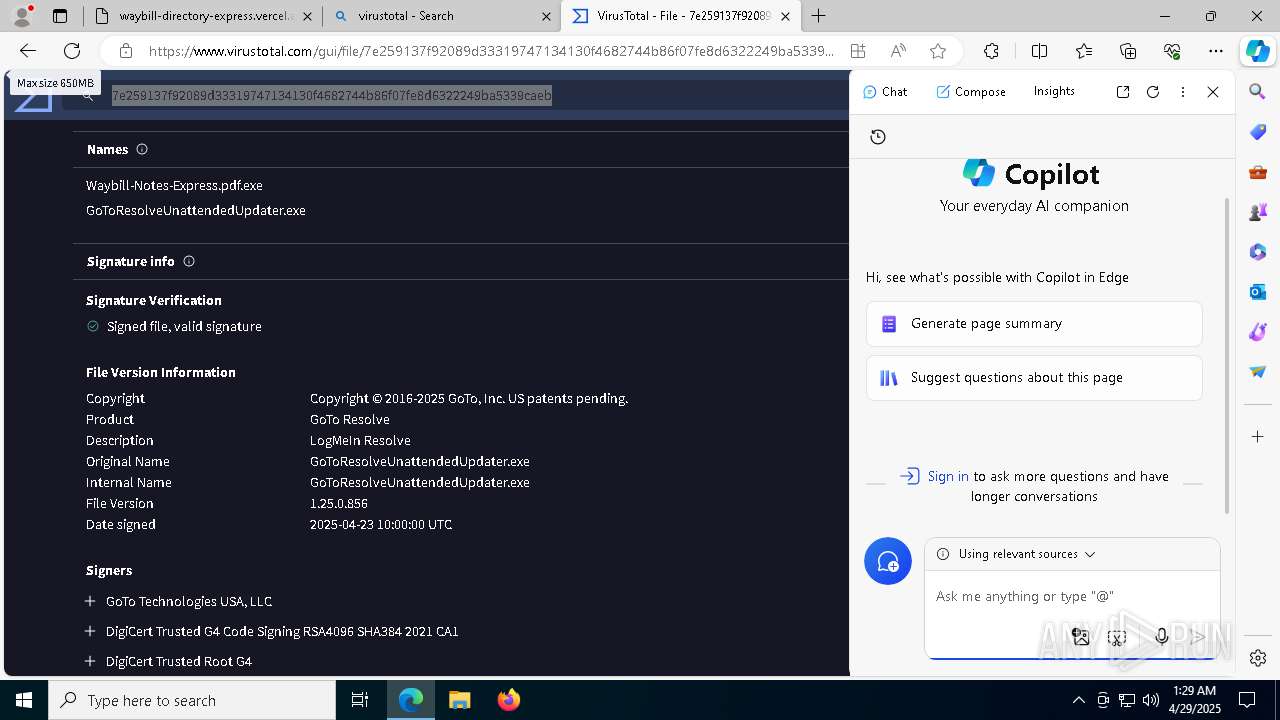Open a new browser tab
The height and width of the screenshot is (720, 1280).
(x=818, y=16)
